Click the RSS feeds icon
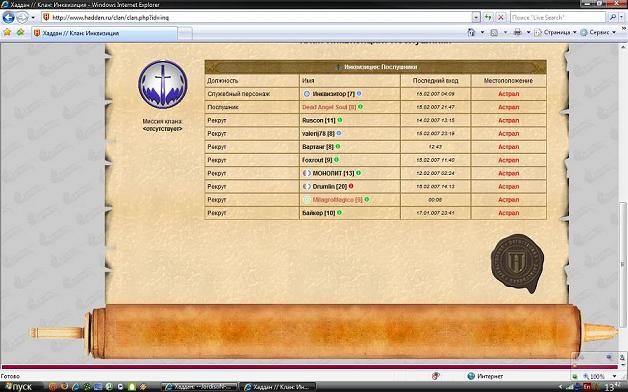The width and height of the screenshot is (628, 392). coord(494,32)
